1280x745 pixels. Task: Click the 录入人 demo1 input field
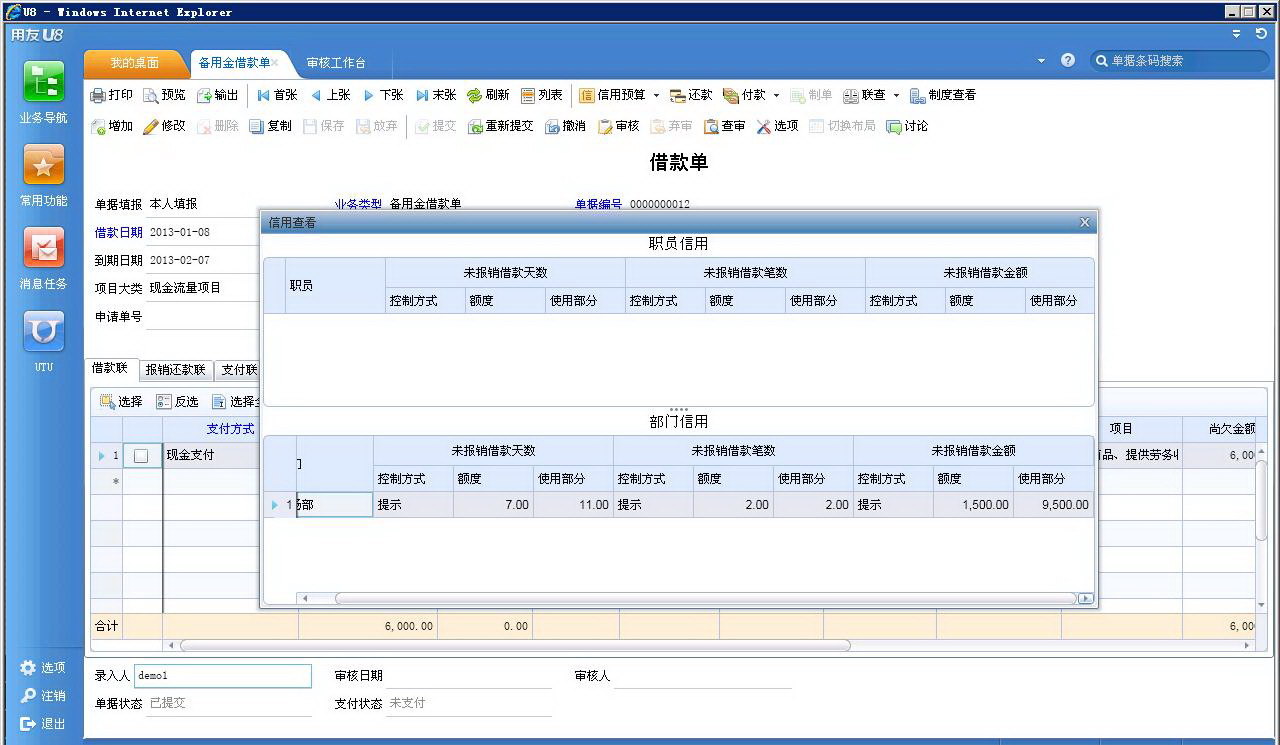pos(222,676)
